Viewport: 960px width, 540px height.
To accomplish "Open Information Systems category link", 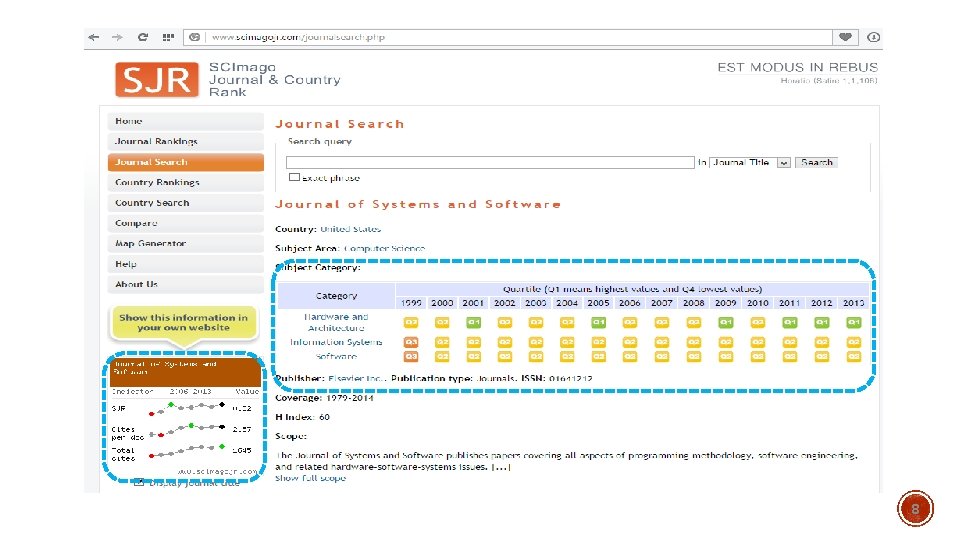I will click(336, 342).
